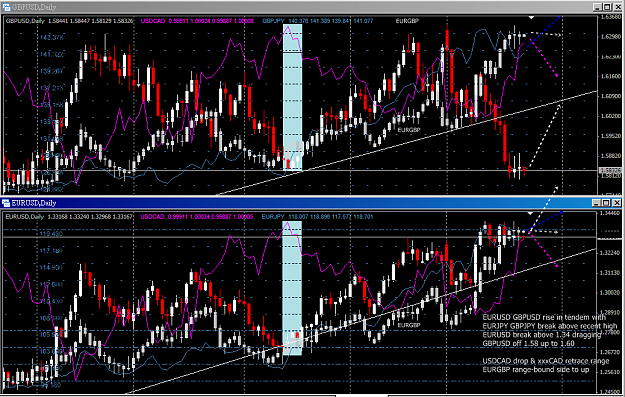This screenshot has width=625, height=397.
Task: Click the GBPJPY quote label in GBPUSD chart
Action: (318, 21)
